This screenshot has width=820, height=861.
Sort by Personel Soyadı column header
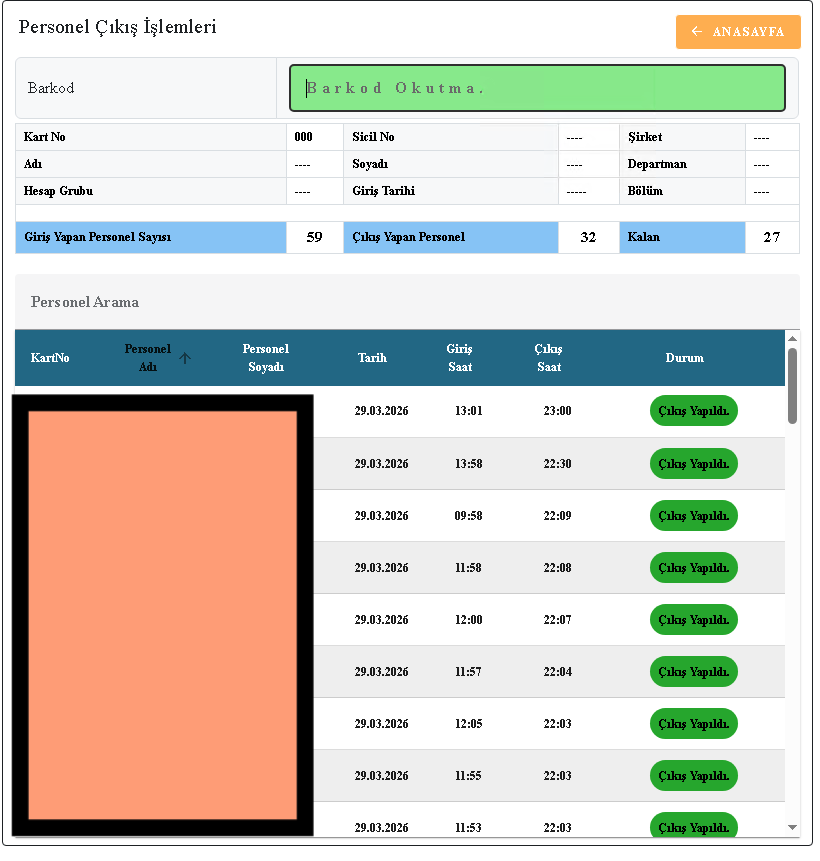[266, 358]
